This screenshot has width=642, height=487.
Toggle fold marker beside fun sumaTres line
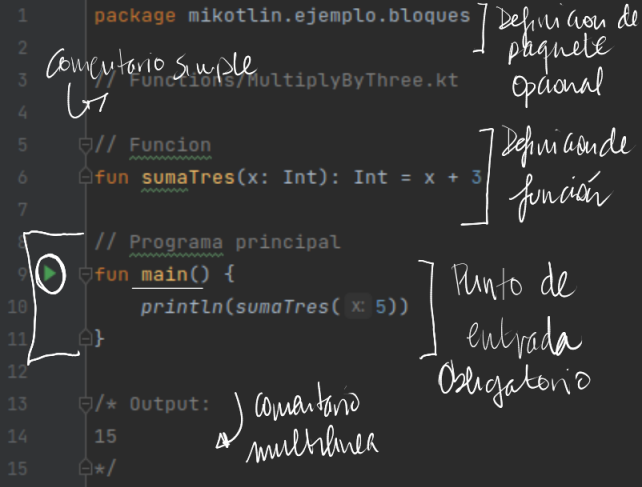[x=85, y=176]
